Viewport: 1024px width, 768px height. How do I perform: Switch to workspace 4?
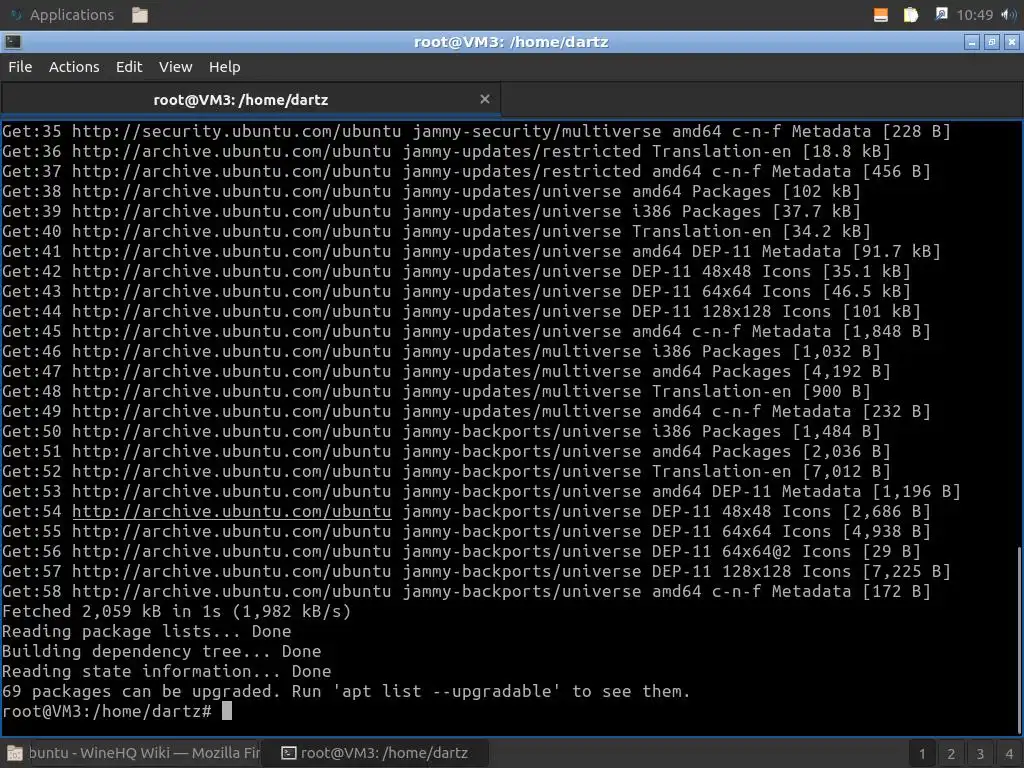pos(1008,754)
